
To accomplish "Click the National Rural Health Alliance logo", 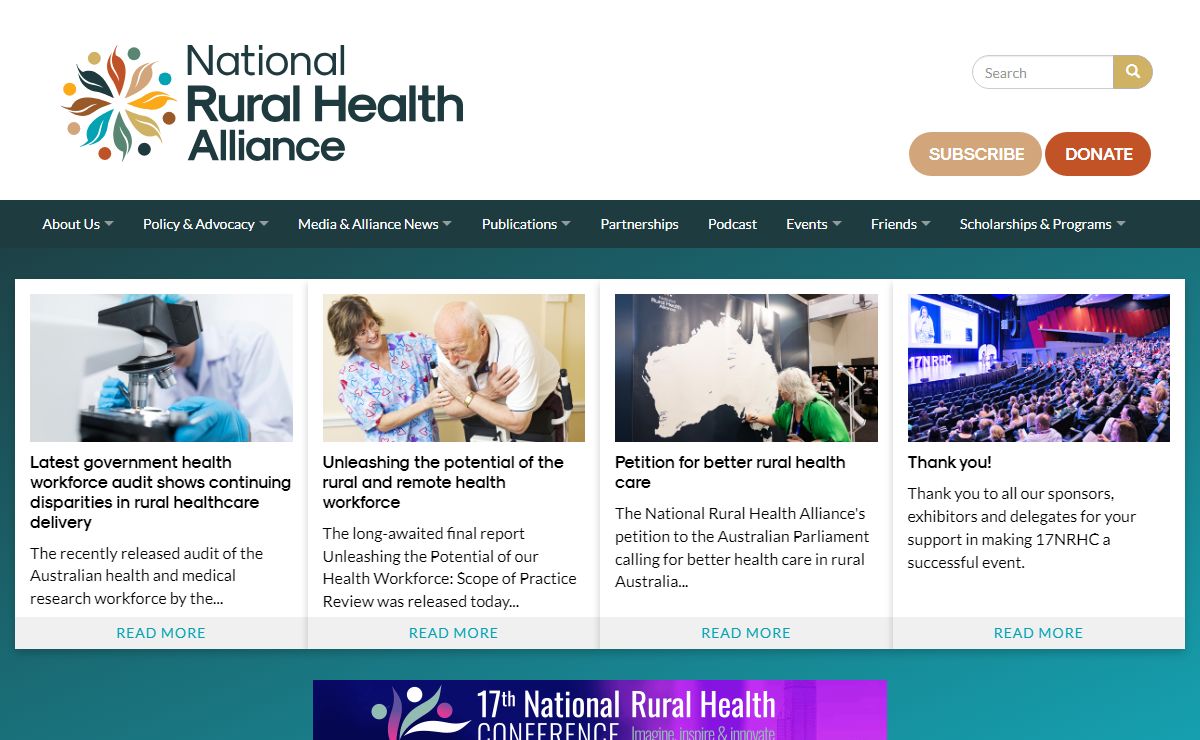I will [263, 103].
